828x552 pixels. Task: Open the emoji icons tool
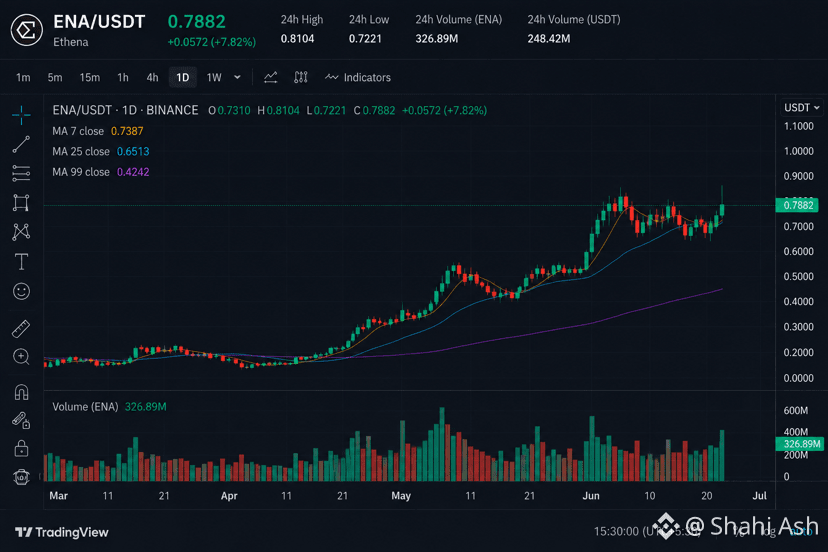point(21,291)
